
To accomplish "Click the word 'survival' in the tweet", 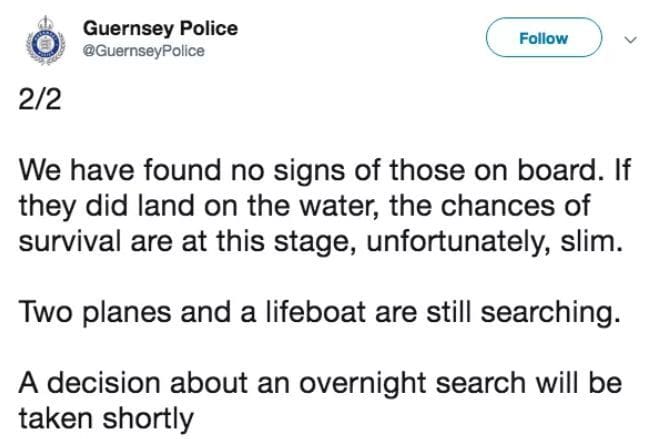I will [x=70, y=242].
